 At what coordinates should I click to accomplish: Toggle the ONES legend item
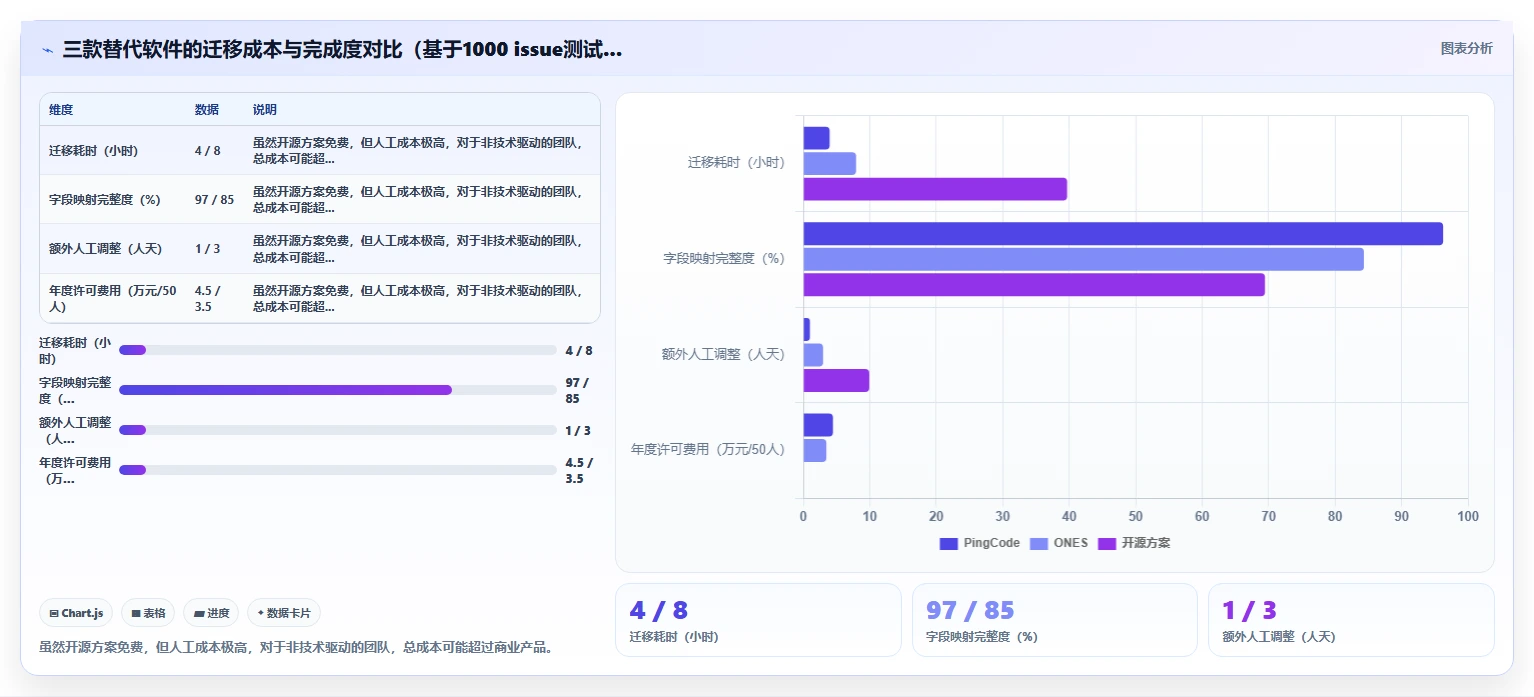(x=1059, y=543)
